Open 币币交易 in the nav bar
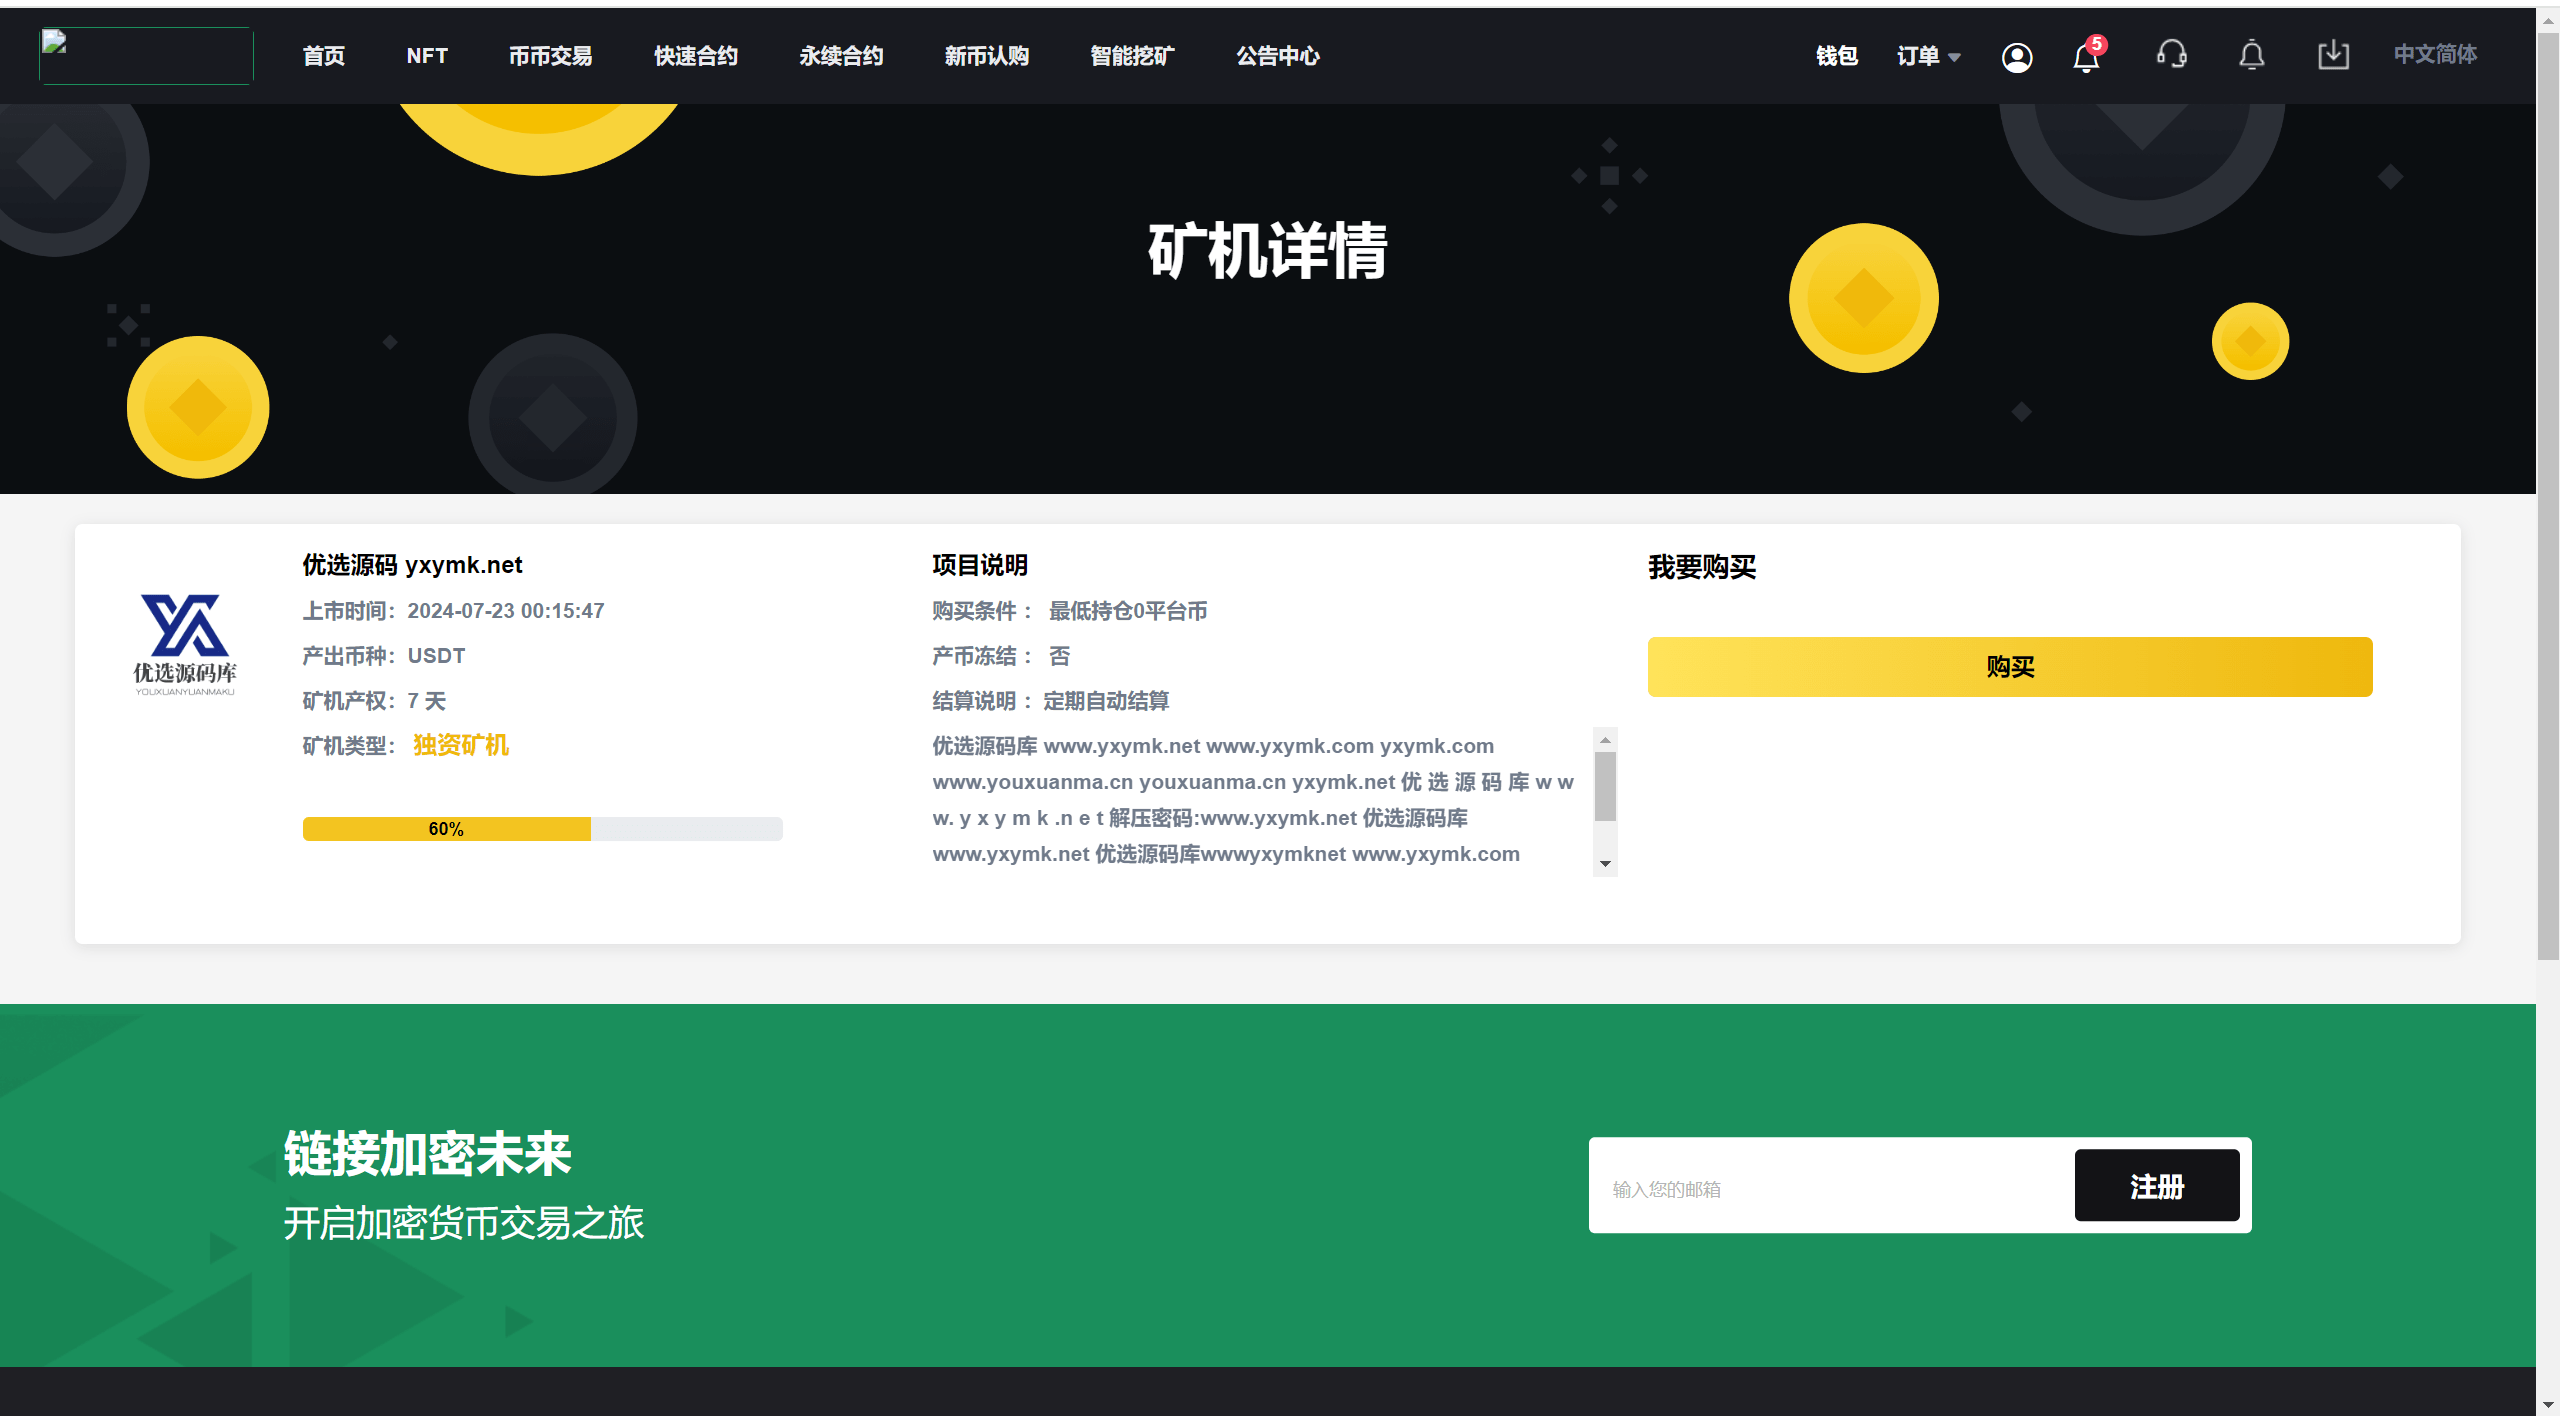 [x=550, y=56]
